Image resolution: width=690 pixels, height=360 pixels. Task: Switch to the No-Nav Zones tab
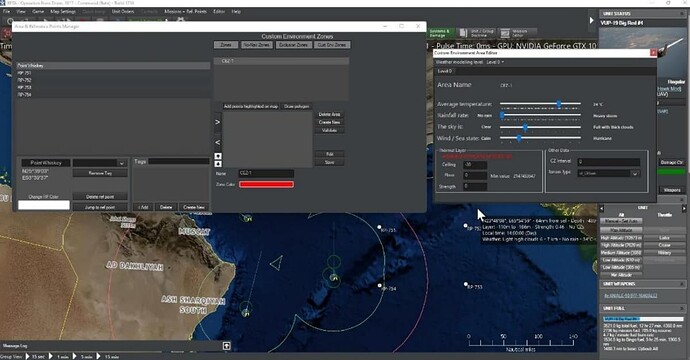tap(257, 45)
